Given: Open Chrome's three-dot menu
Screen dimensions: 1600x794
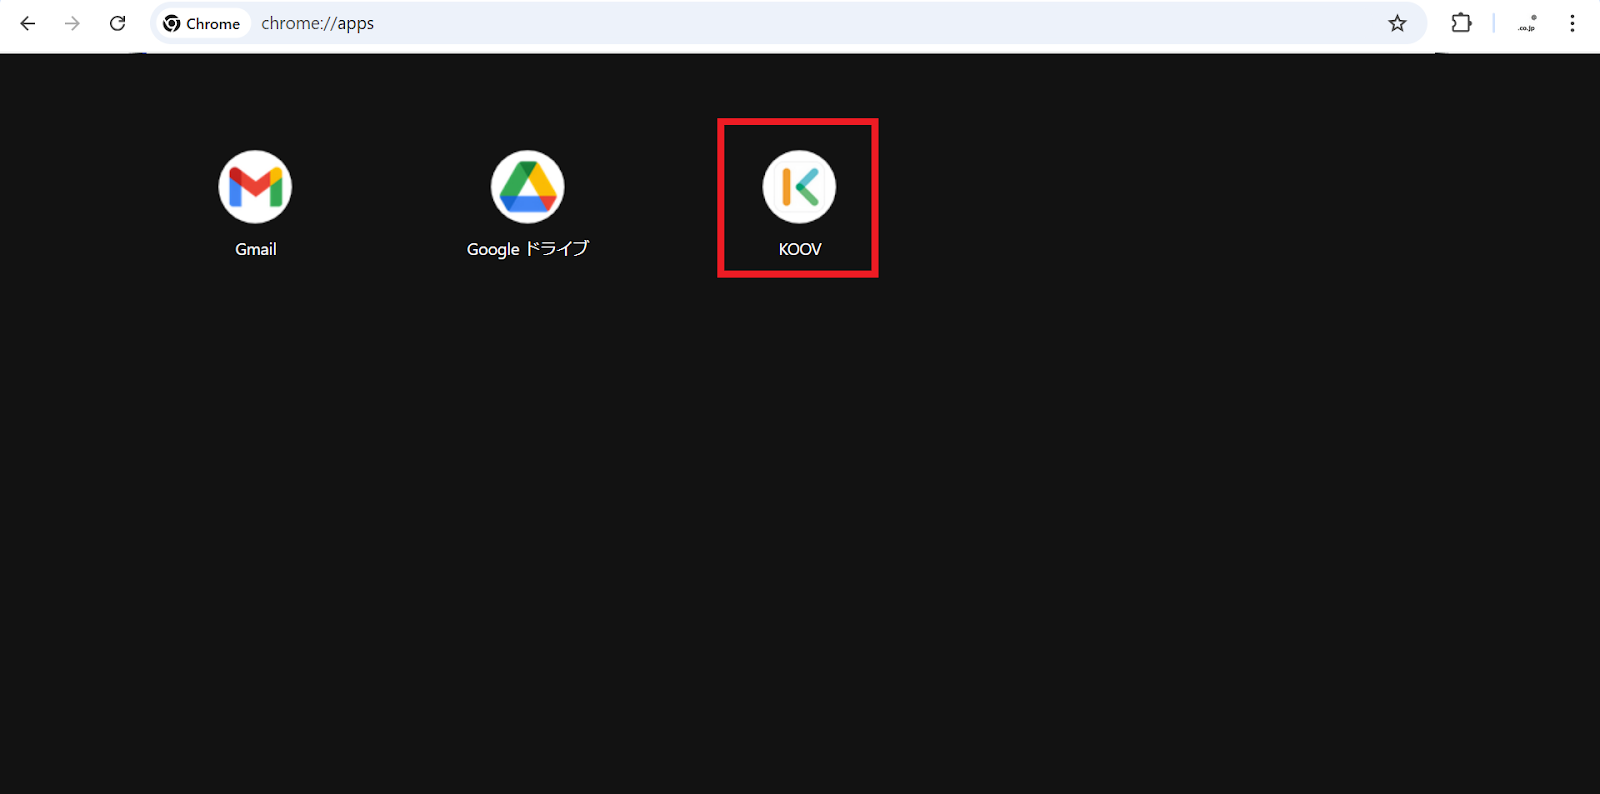Looking at the screenshot, I should tap(1572, 23).
